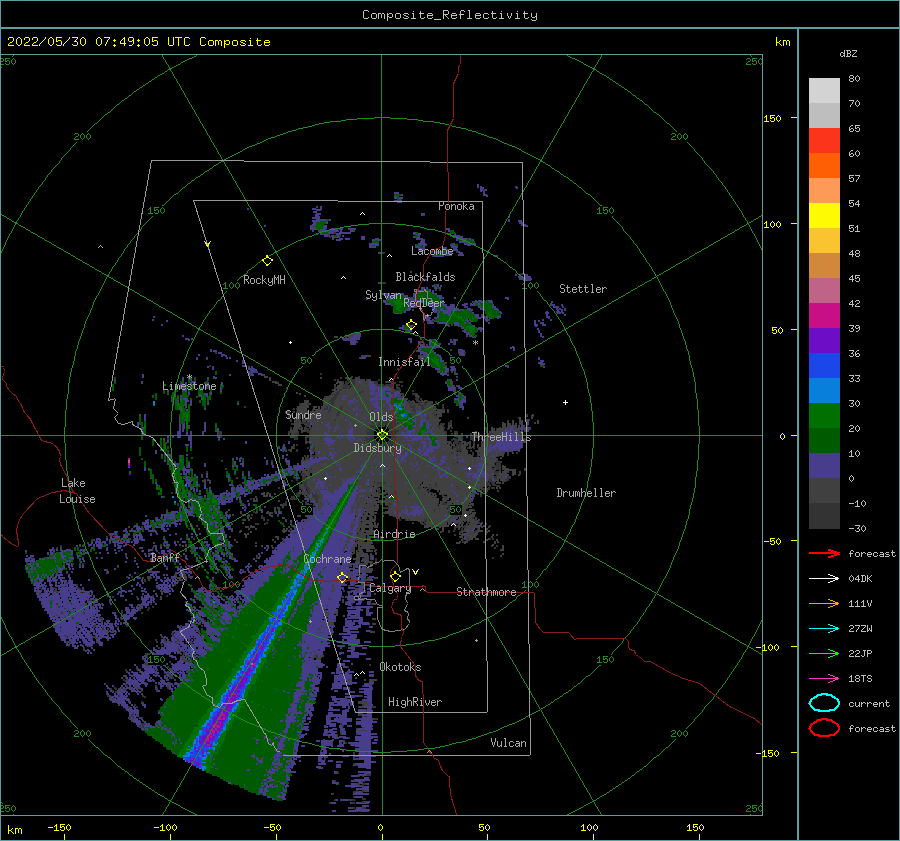Click the cyan current ellipse icon
Screen dimensions: 900x841
pos(824,703)
